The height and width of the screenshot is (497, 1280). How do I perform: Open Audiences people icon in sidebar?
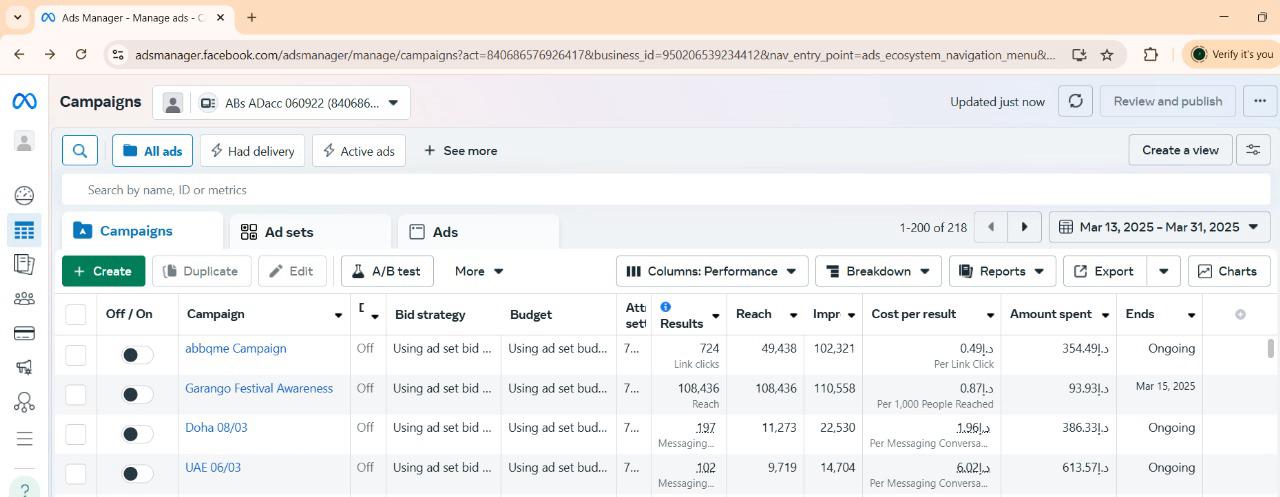[24, 298]
